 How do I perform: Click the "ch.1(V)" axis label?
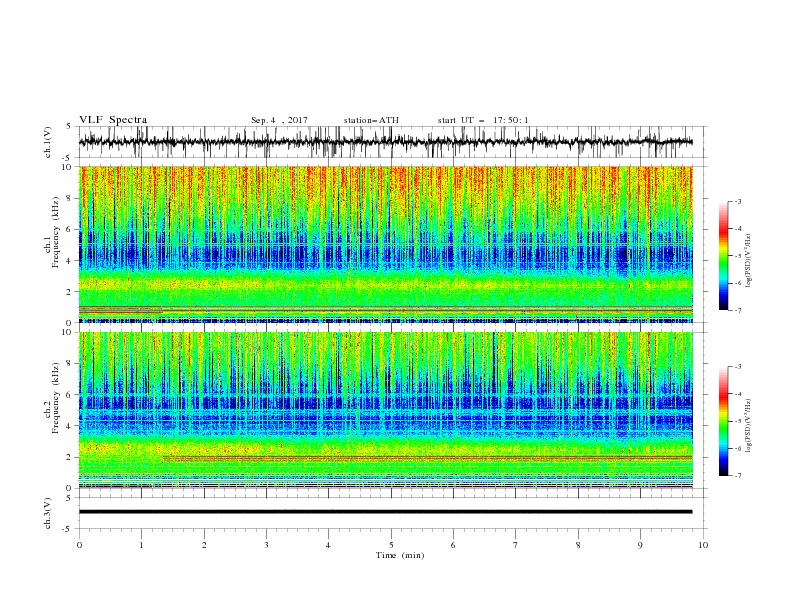point(48,142)
